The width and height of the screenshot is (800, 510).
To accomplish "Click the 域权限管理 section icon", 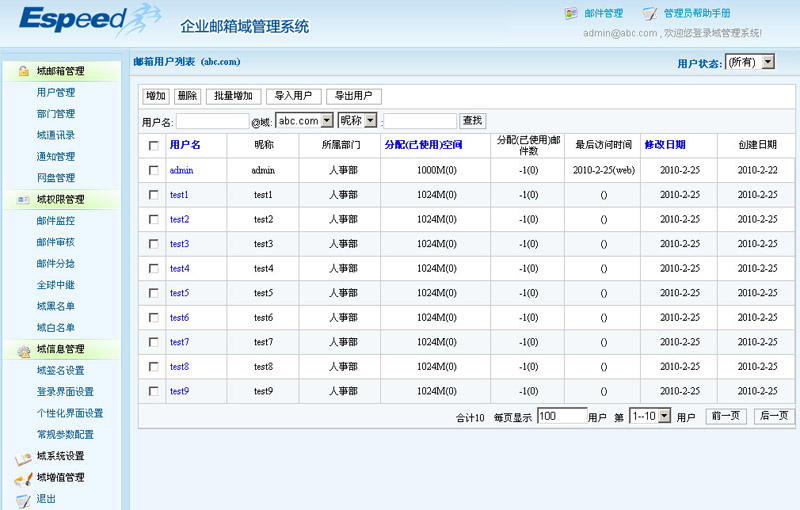I will (22, 199).
